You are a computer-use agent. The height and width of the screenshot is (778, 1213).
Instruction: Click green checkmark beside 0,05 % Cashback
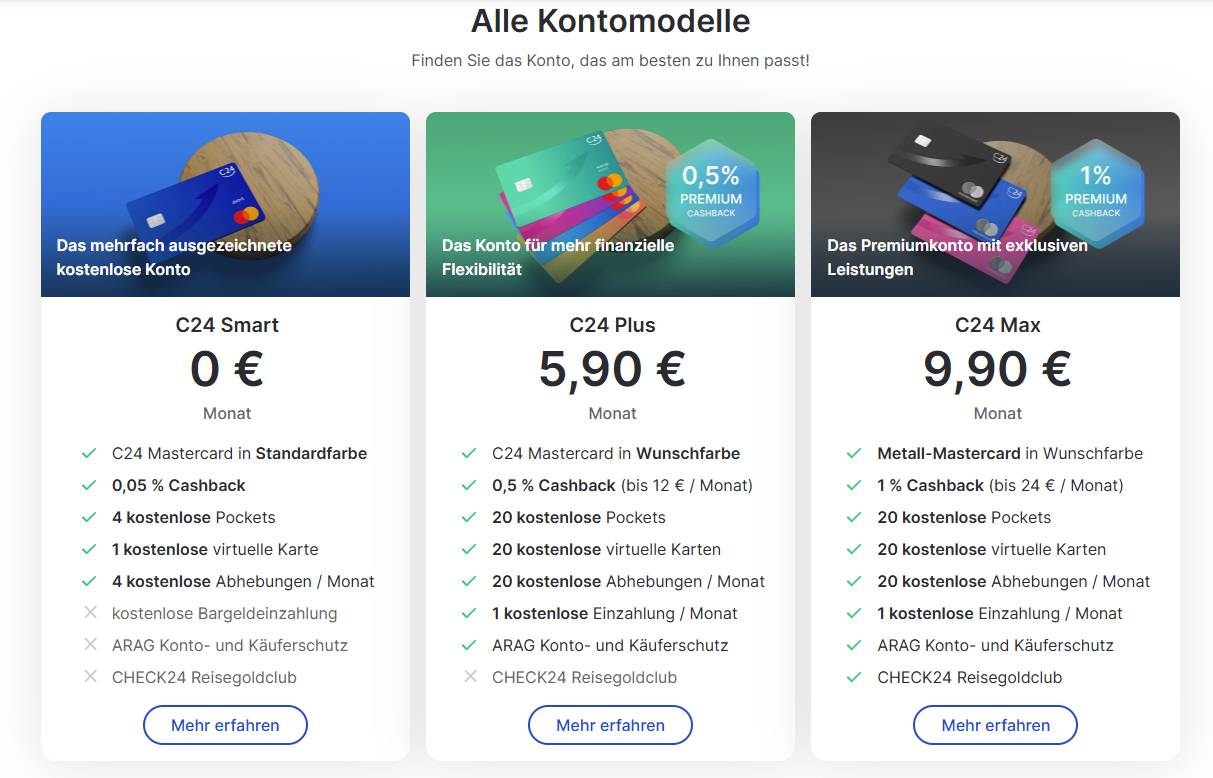point(89,485)
